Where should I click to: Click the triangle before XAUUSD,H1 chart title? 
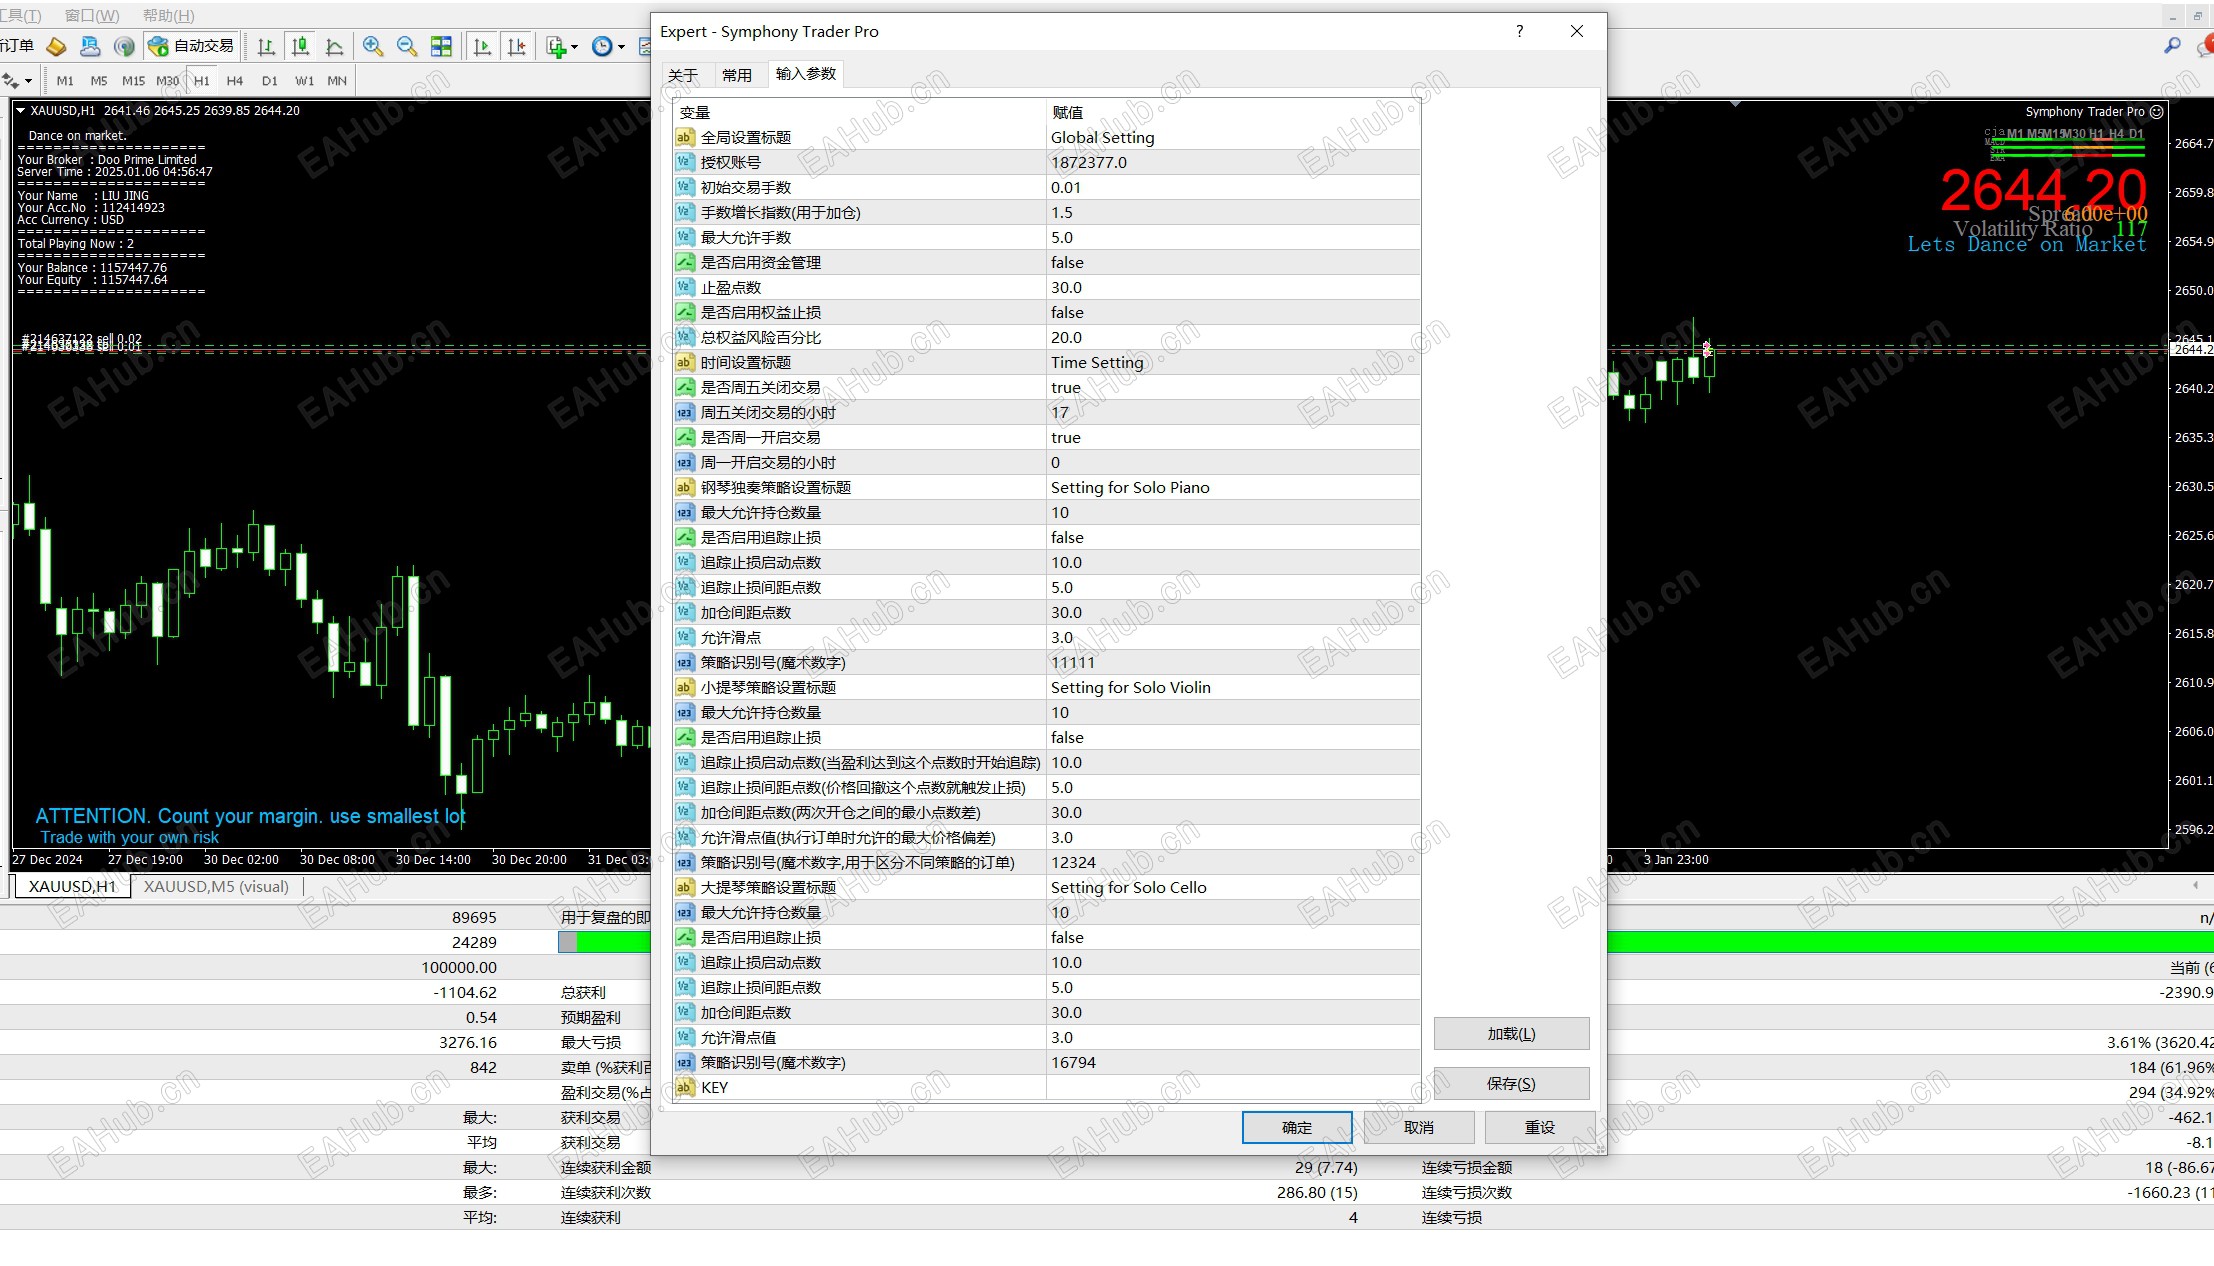click(21, 111)
